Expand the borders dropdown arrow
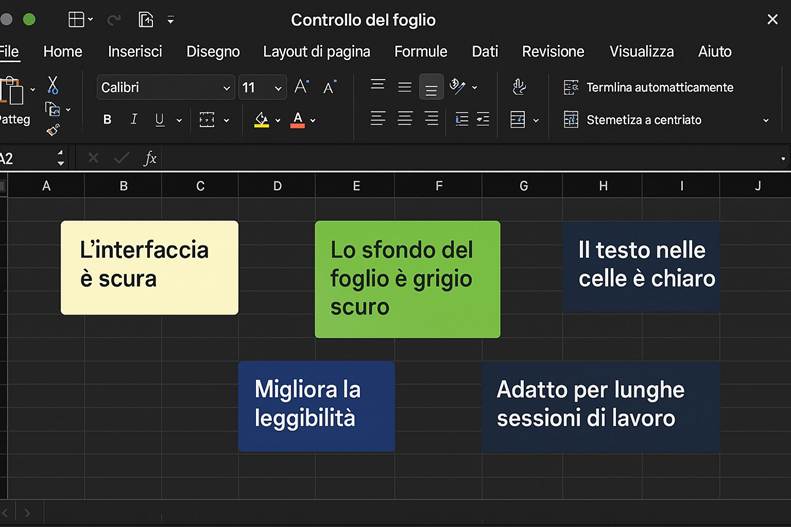This screenshot has height=527, width=791. tap(226, 121)
